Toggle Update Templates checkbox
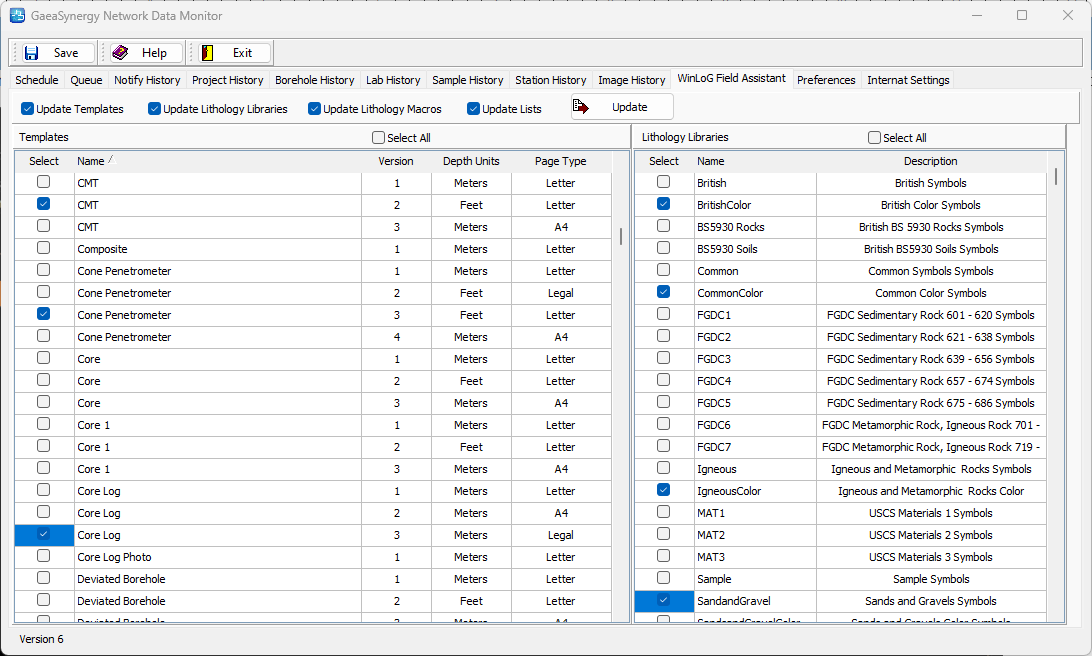Screen dimensions: 1092x656 (x=27, y=109)
